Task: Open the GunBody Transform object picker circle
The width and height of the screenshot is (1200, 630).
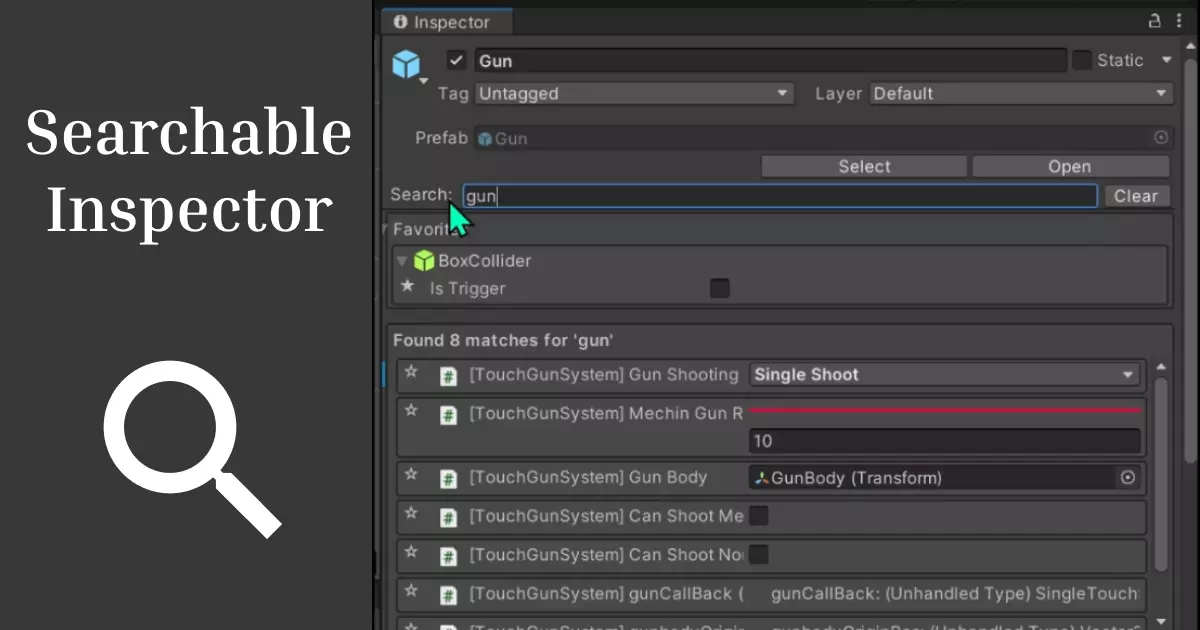Action: pyautogui.click(x=1128, y=477)
